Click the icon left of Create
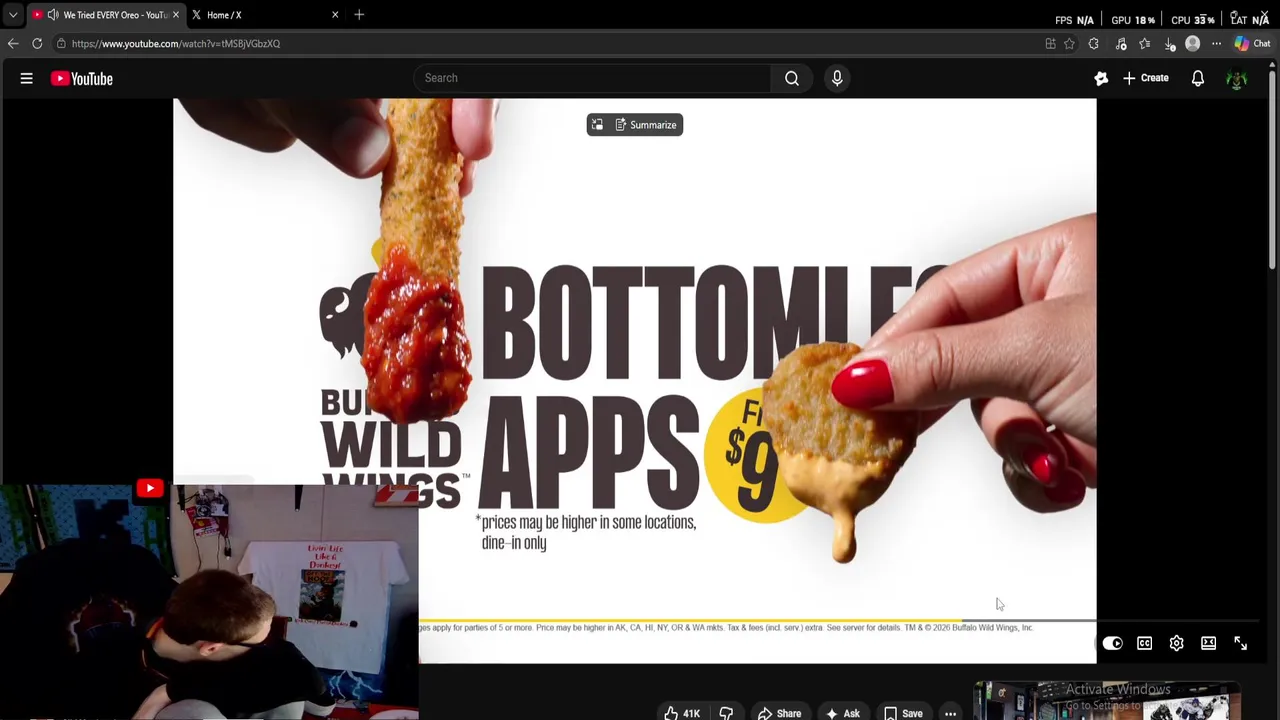1280x720 pixels. coord(1101,78)
